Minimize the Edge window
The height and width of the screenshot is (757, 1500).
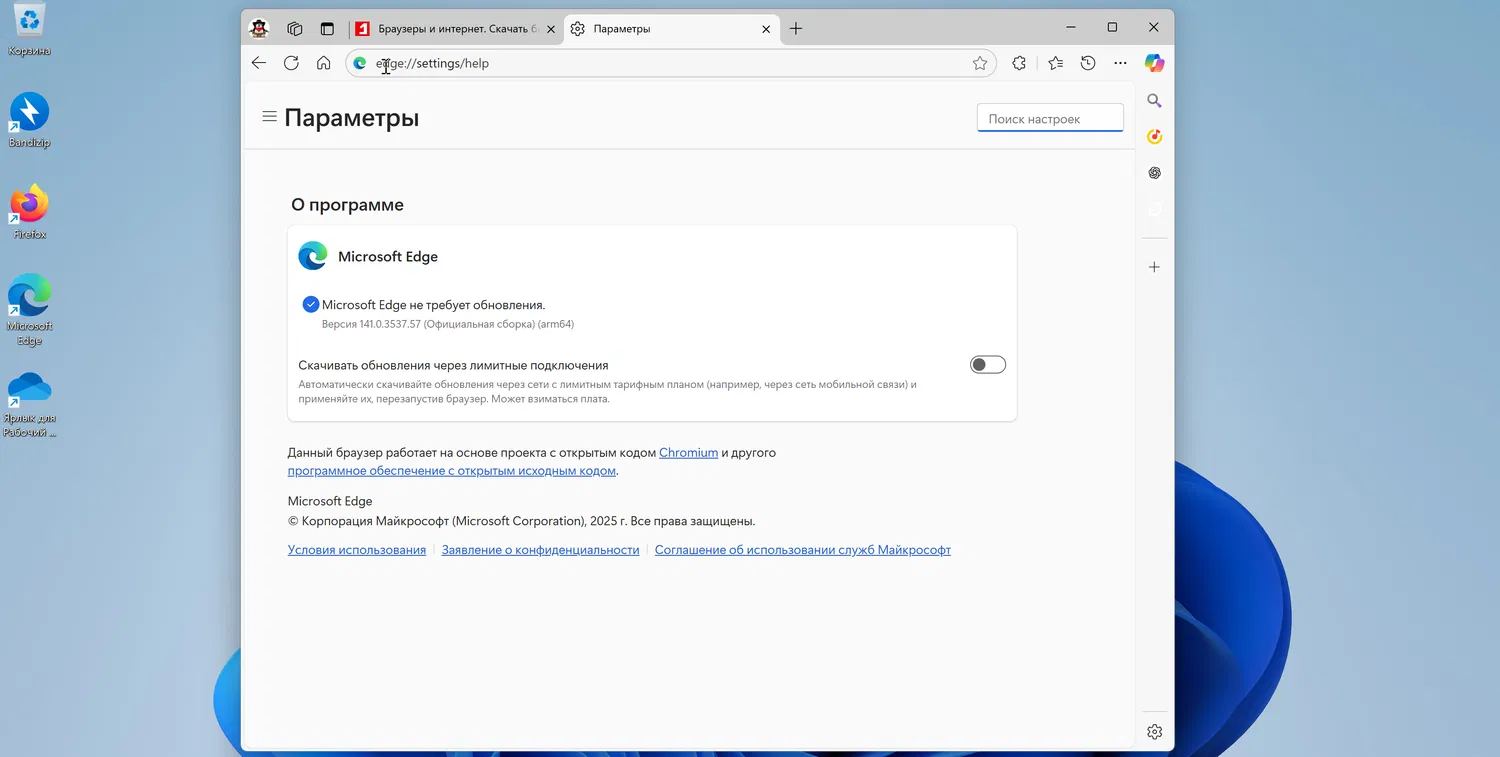[x=1071, y=28]
